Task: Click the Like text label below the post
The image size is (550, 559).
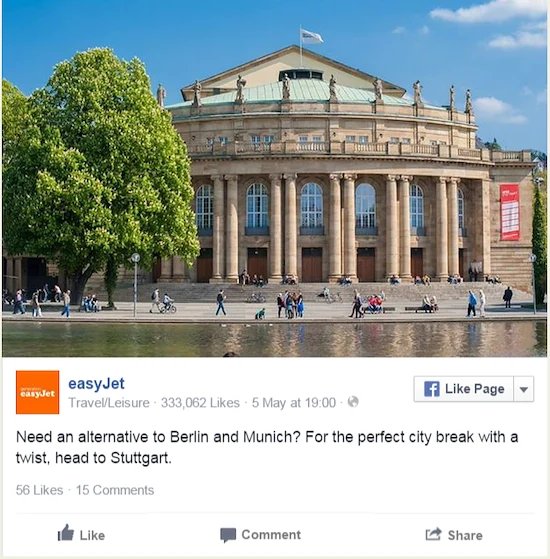Action: click(x=92, y=535)
